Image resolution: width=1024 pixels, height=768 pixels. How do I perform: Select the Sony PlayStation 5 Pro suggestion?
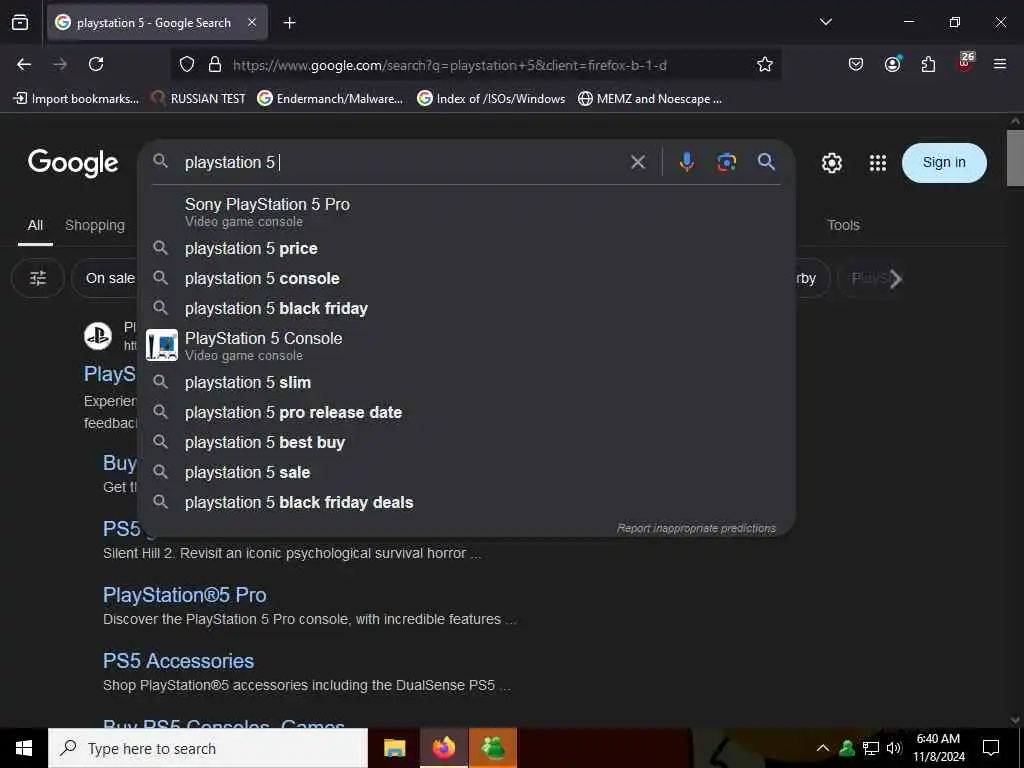point(466,212)
